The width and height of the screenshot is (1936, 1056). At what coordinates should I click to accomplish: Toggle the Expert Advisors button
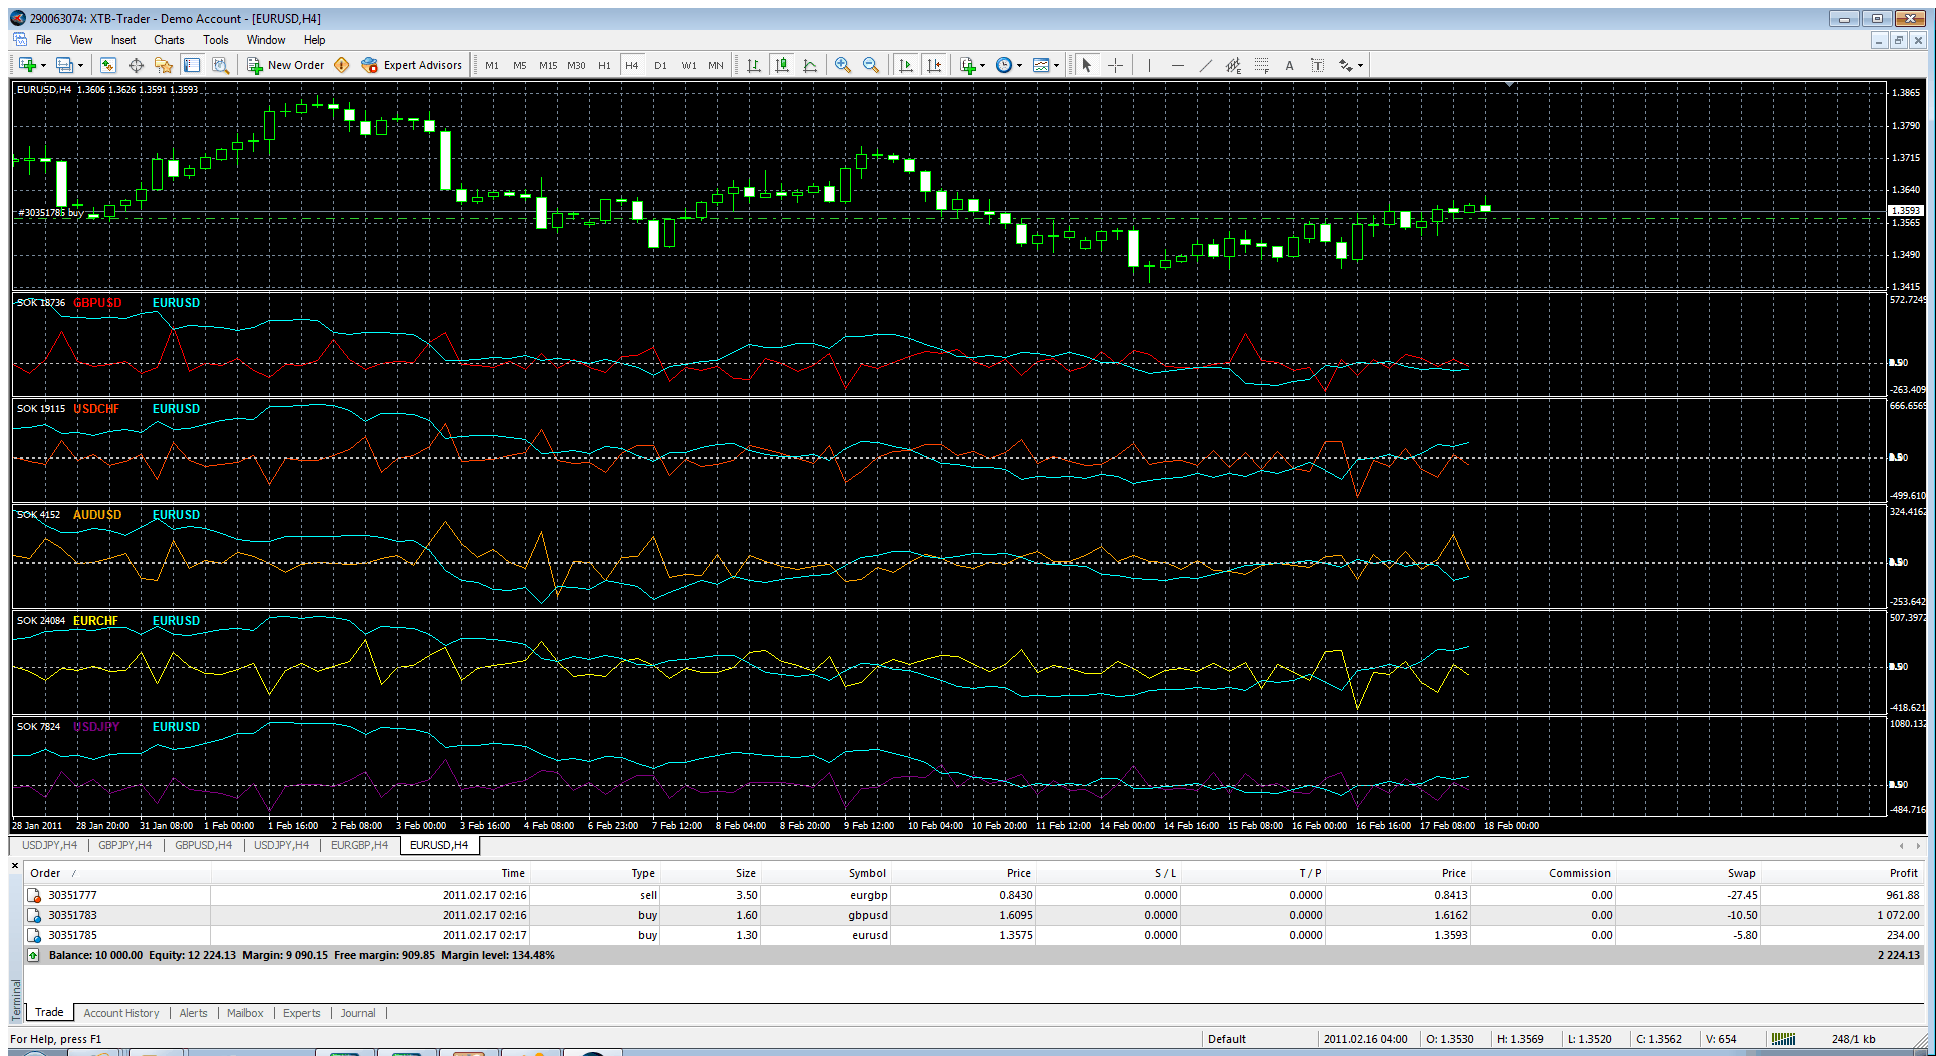click(412, 65)
